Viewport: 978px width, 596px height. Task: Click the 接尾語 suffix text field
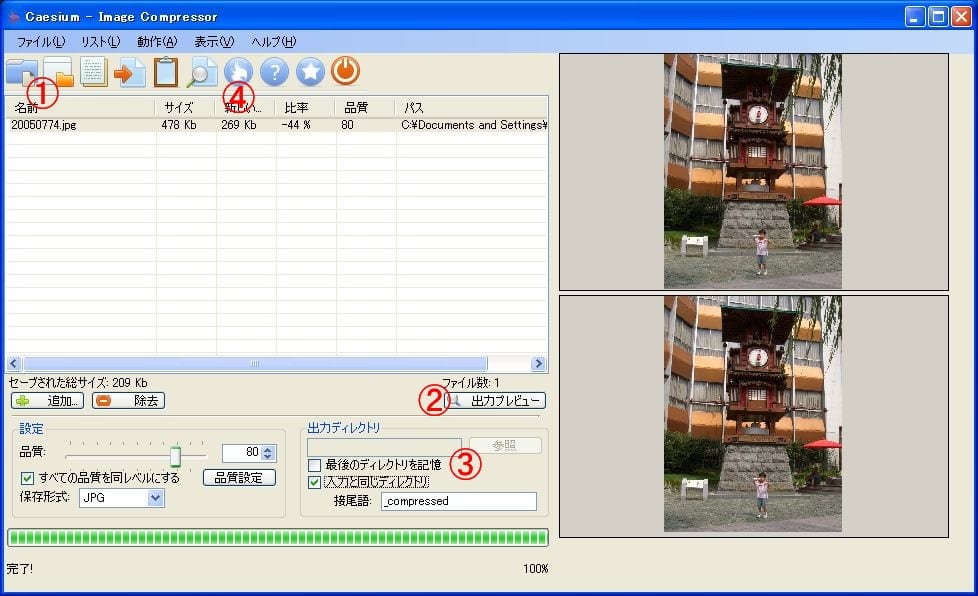pos(458,501)
